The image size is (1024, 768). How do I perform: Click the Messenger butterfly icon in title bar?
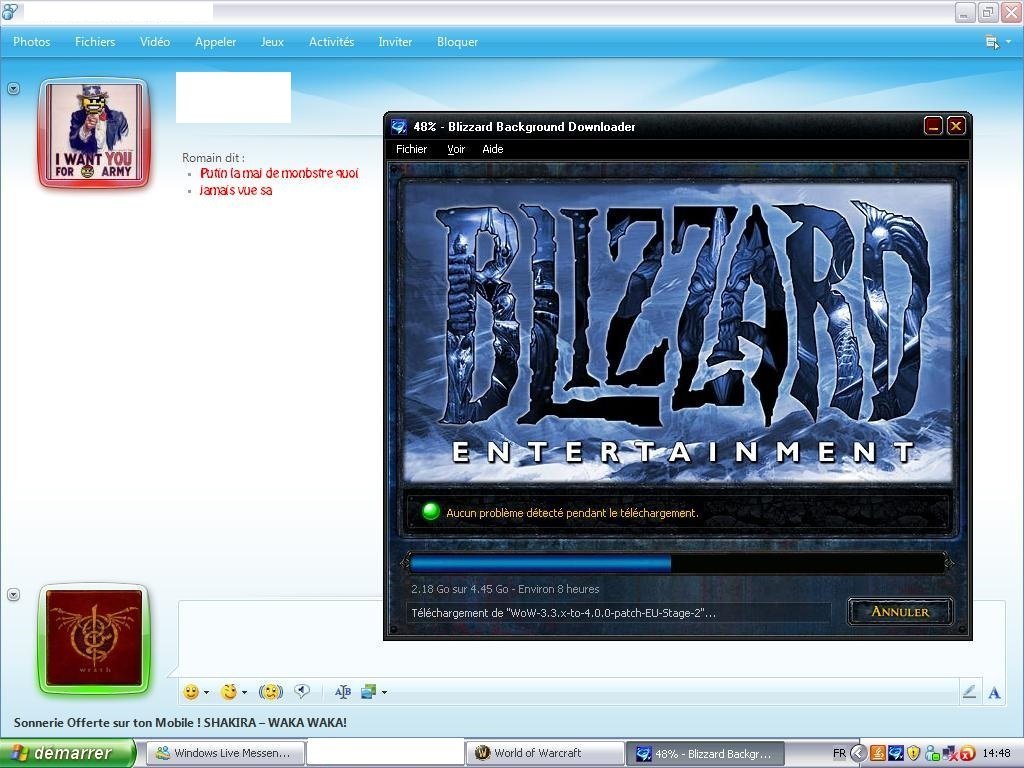10,11
